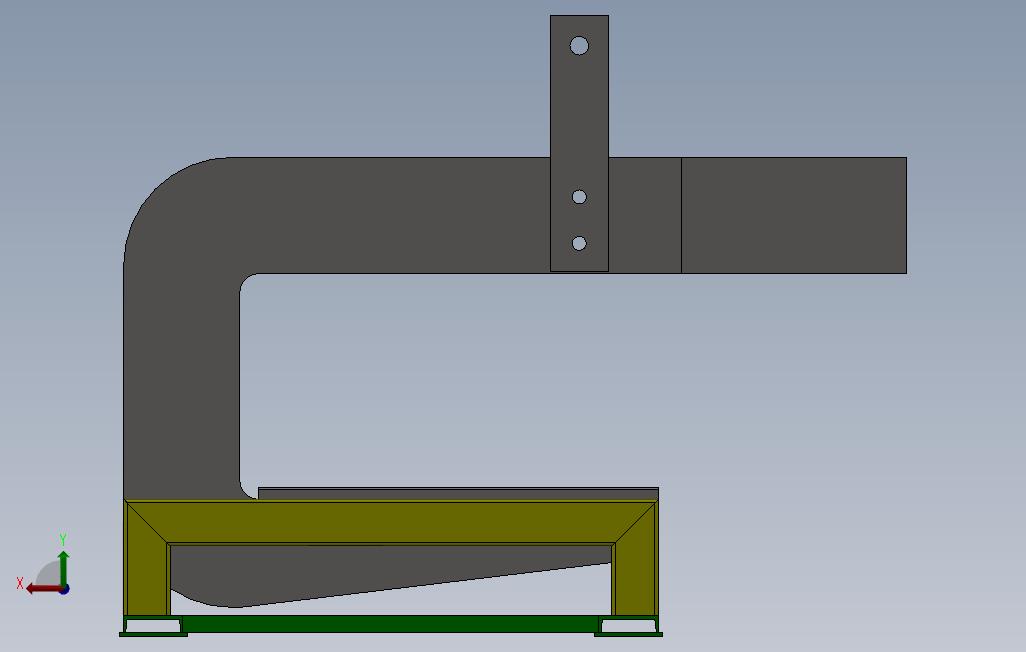Screen dimensions: 1026x652
Task: Click the blue Z axis dot of the triad
Action: tap(64, 590)
